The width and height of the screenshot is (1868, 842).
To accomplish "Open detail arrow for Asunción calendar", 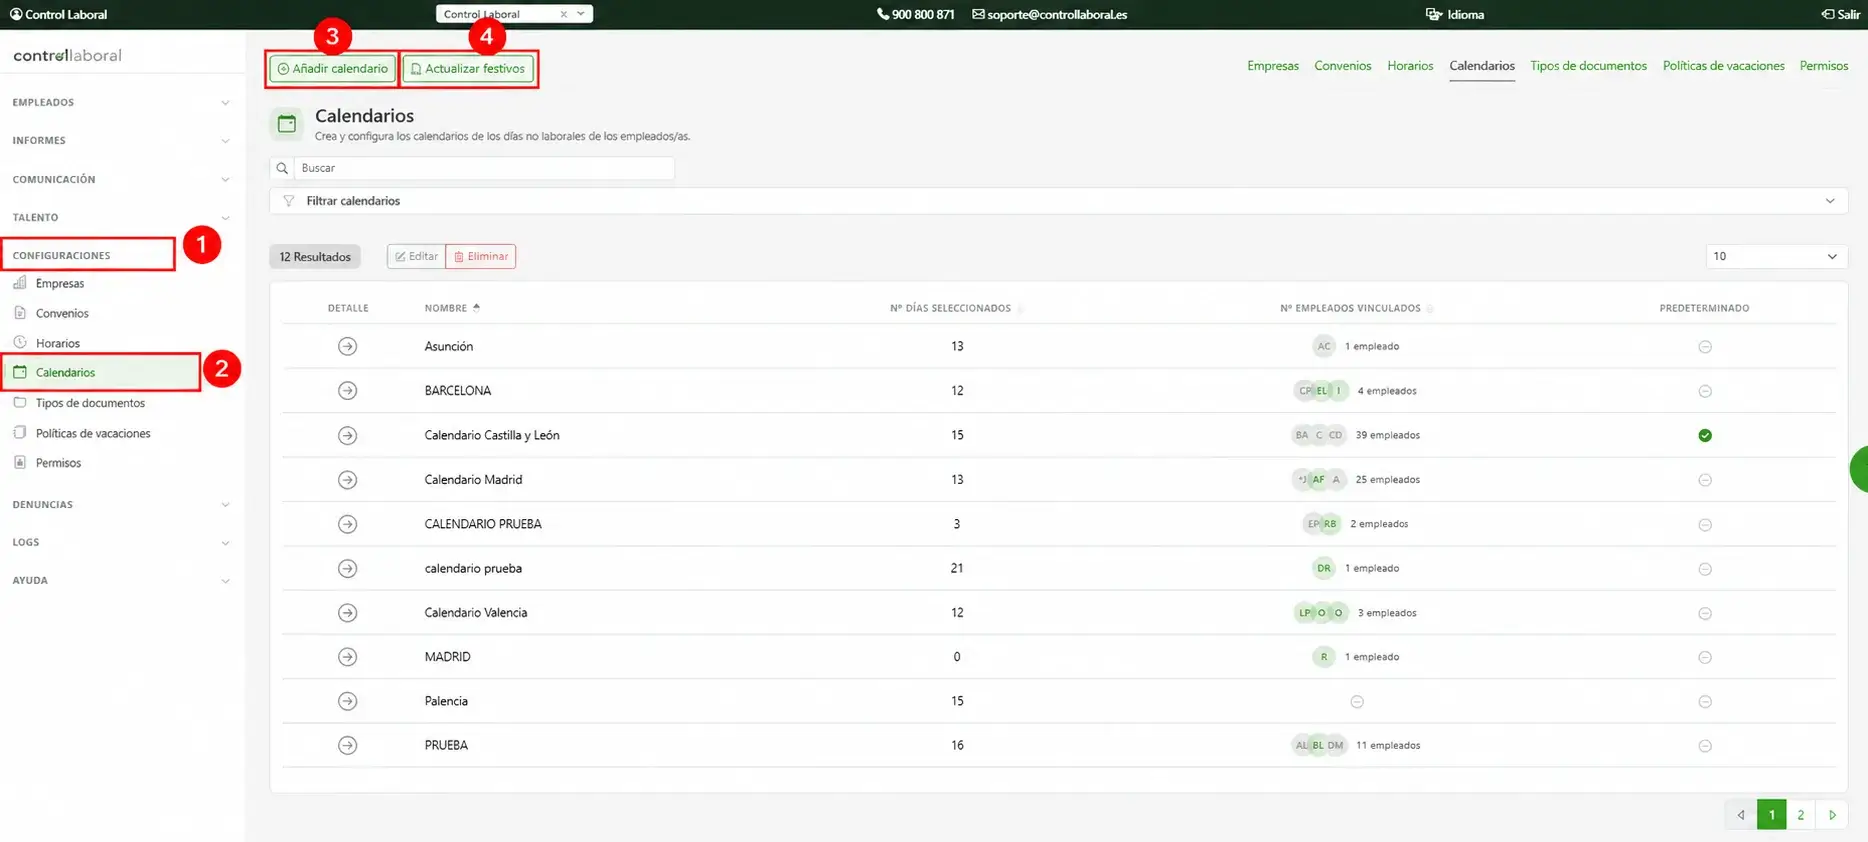I will click(x=347, y=346).
